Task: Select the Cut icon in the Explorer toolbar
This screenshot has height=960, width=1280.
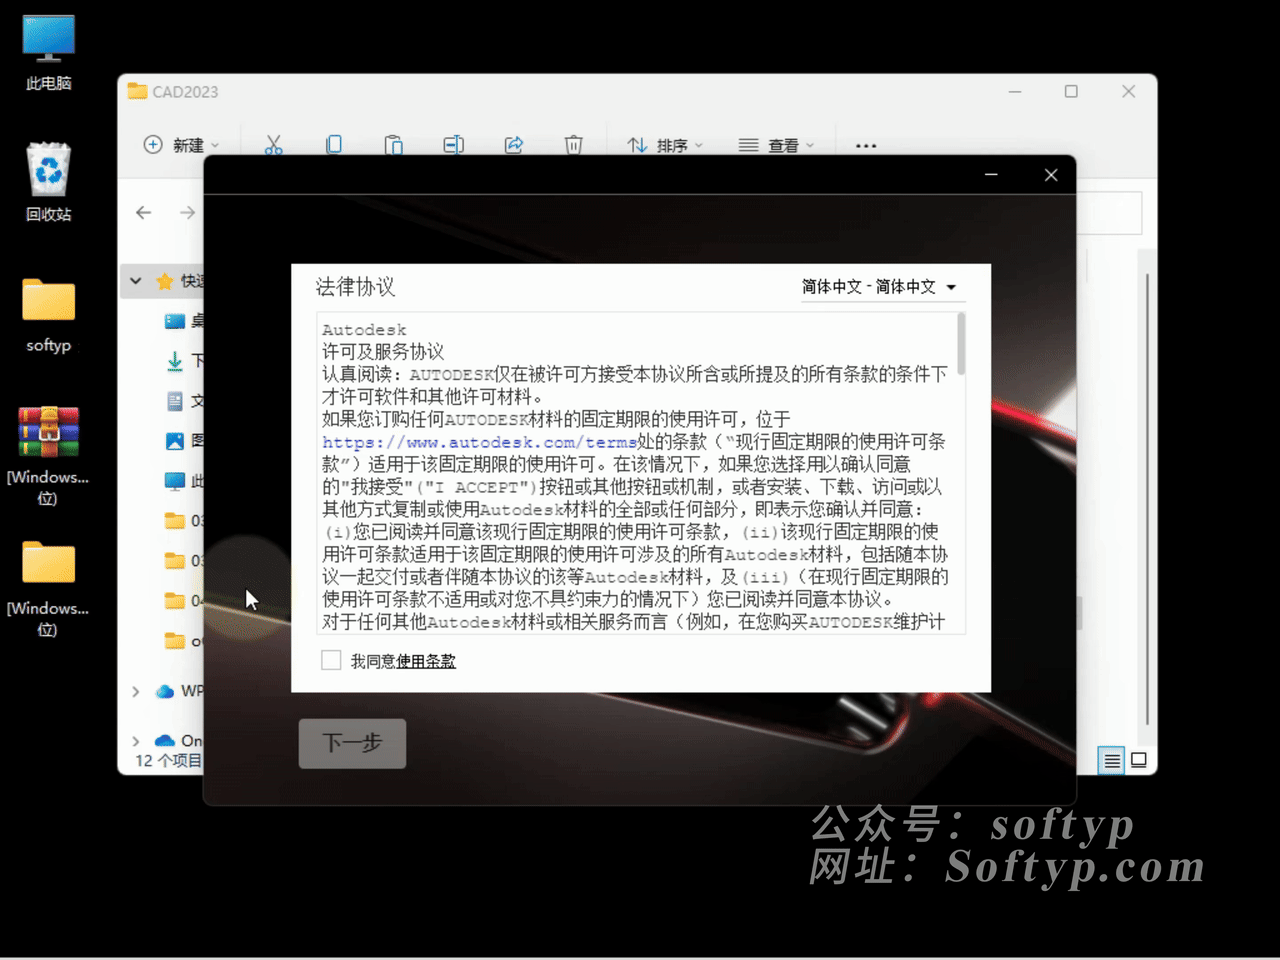Action: 274,145
